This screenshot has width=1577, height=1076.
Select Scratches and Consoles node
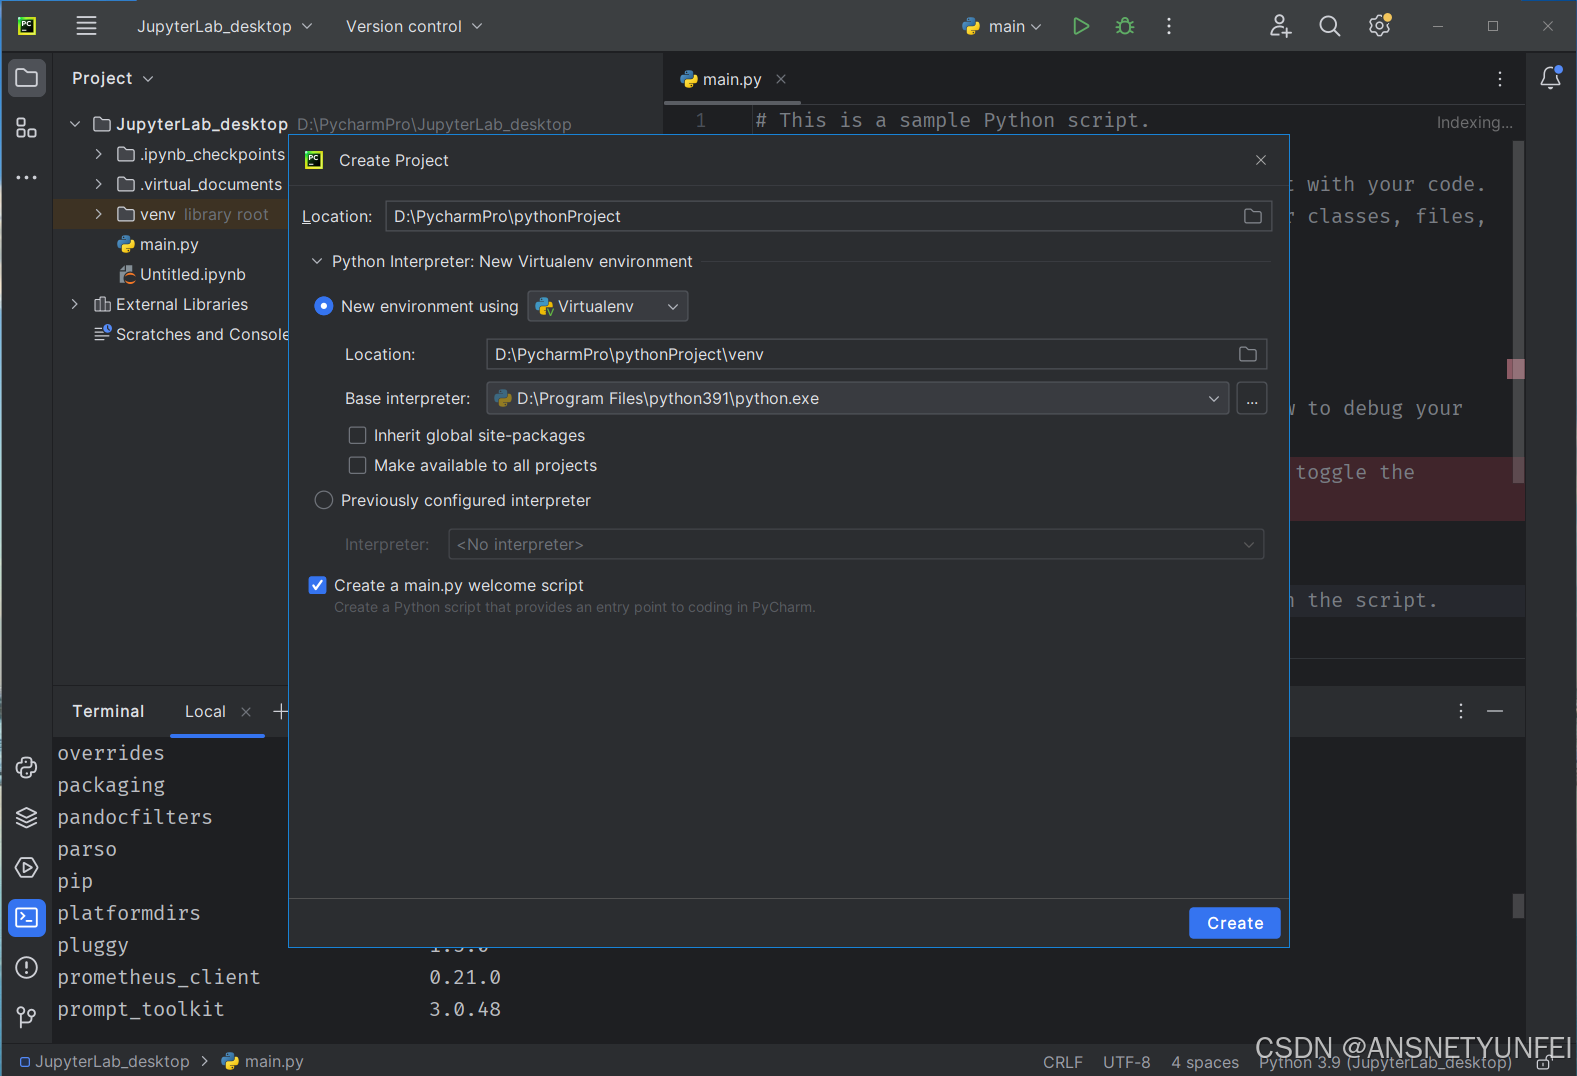[190, 334]
